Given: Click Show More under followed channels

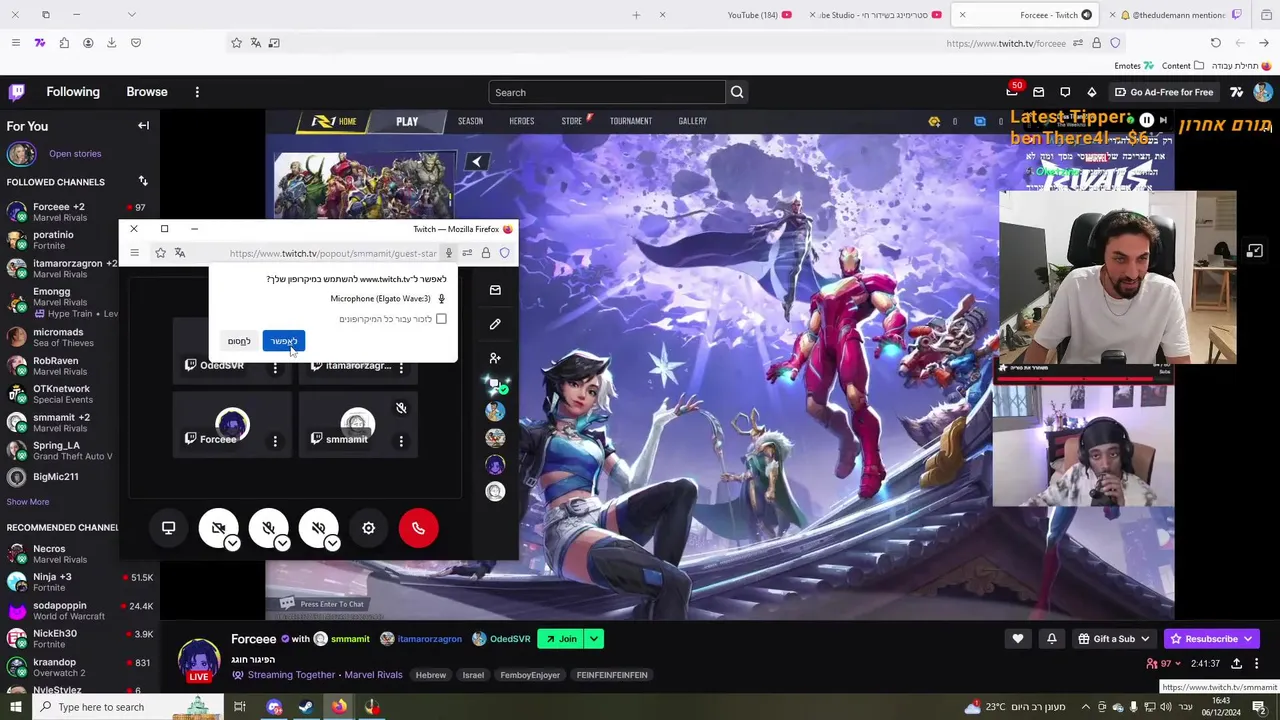Looking at the screenshot, I should click(x=28, y=502).
